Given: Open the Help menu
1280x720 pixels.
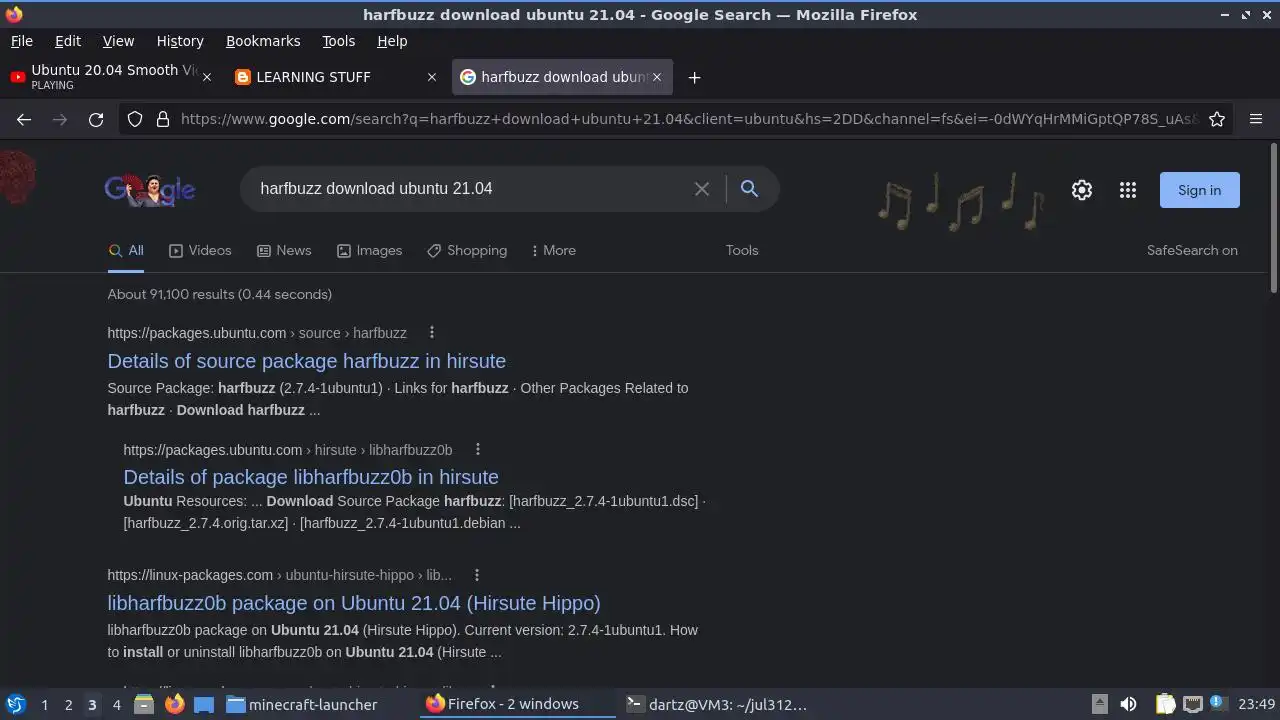Looking at the screenshot, I should click(x=392, y=41).
